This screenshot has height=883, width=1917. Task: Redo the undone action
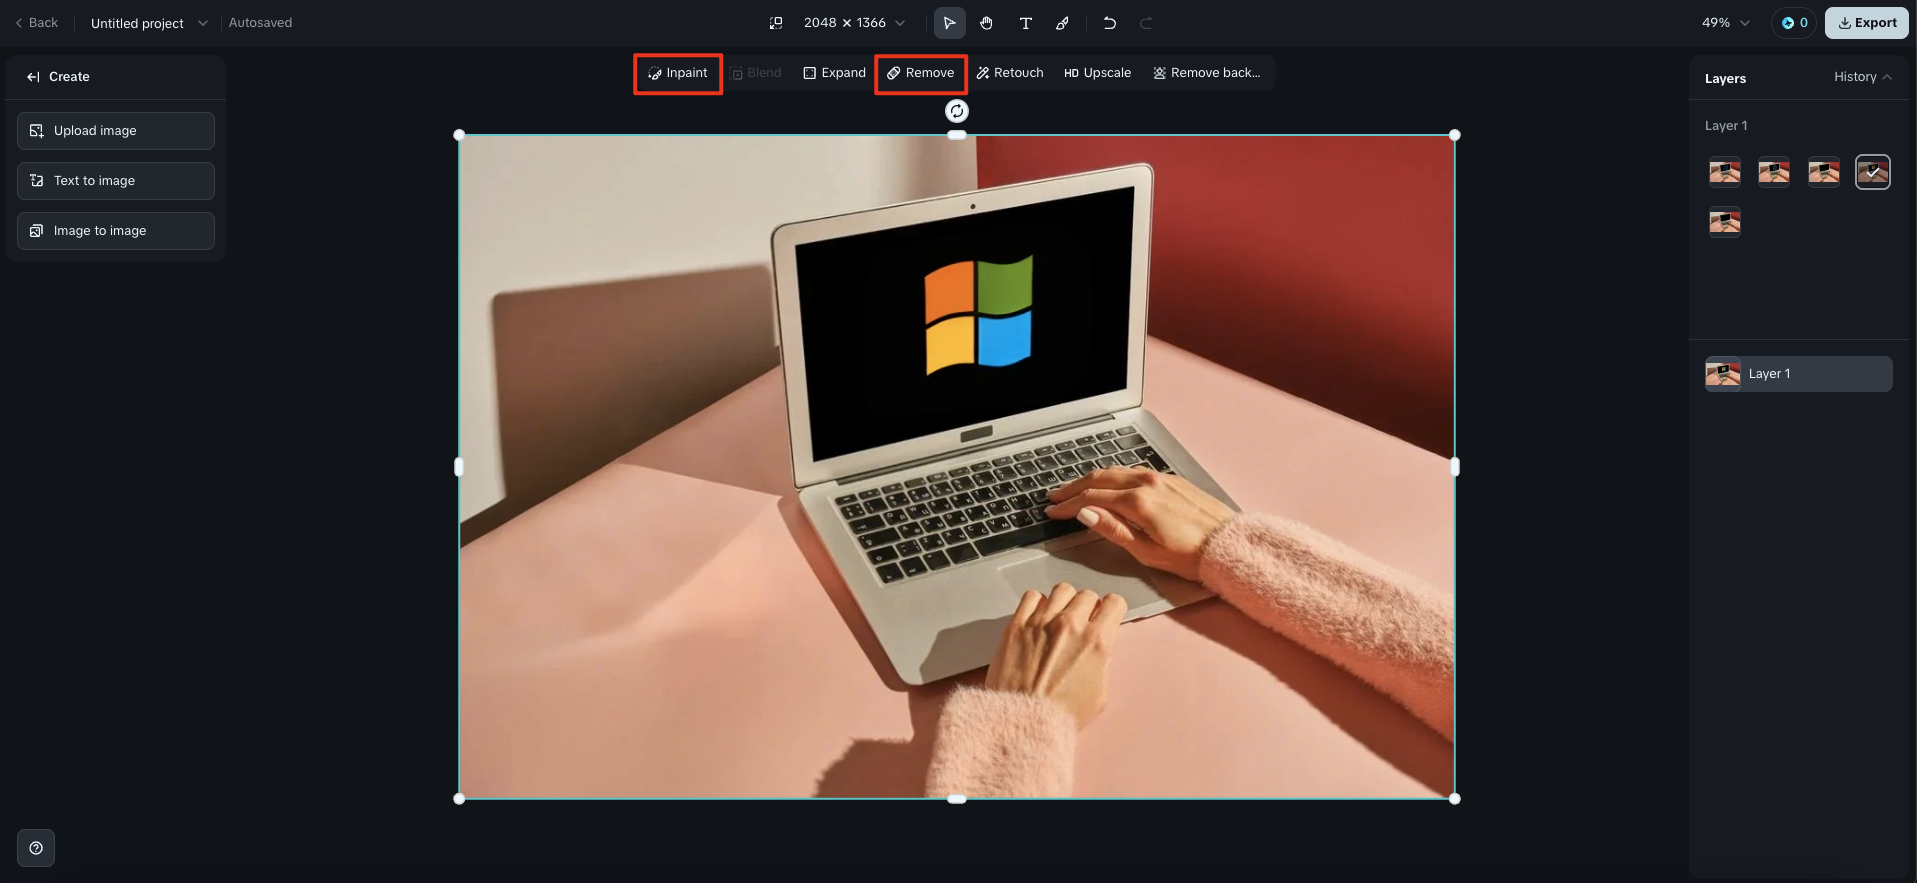point(1146,23)
